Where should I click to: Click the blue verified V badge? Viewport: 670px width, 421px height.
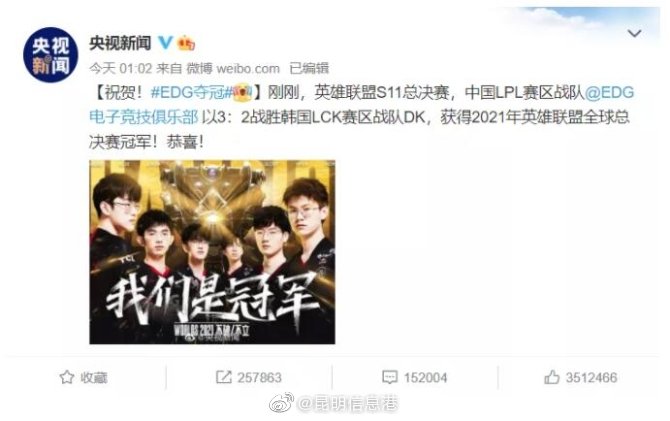click(165, 42)
